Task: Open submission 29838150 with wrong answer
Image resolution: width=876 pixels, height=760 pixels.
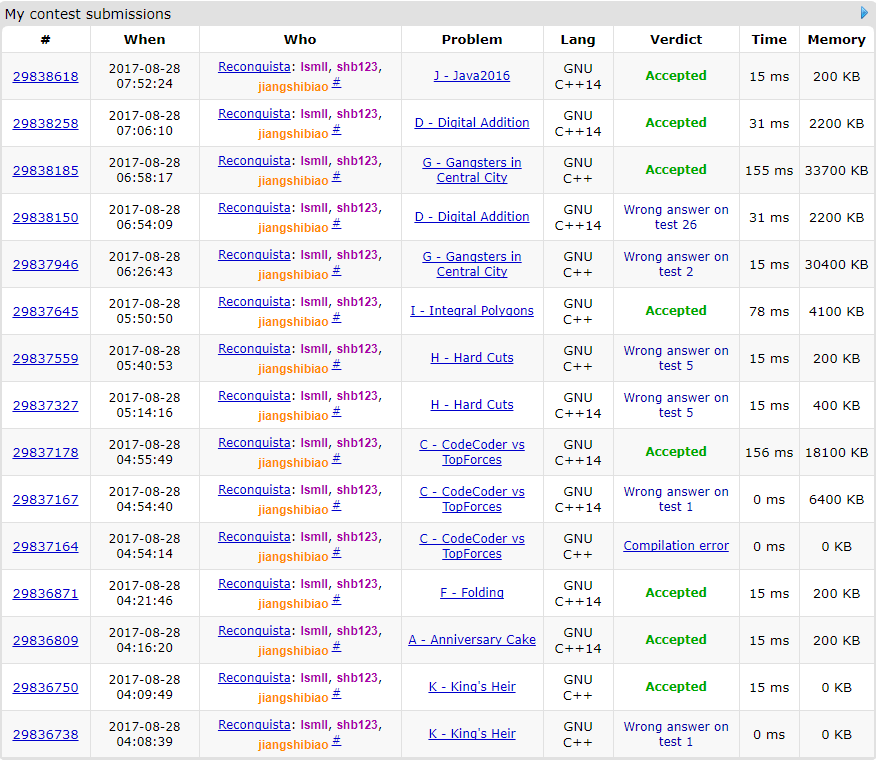Action: click(45, 218)
